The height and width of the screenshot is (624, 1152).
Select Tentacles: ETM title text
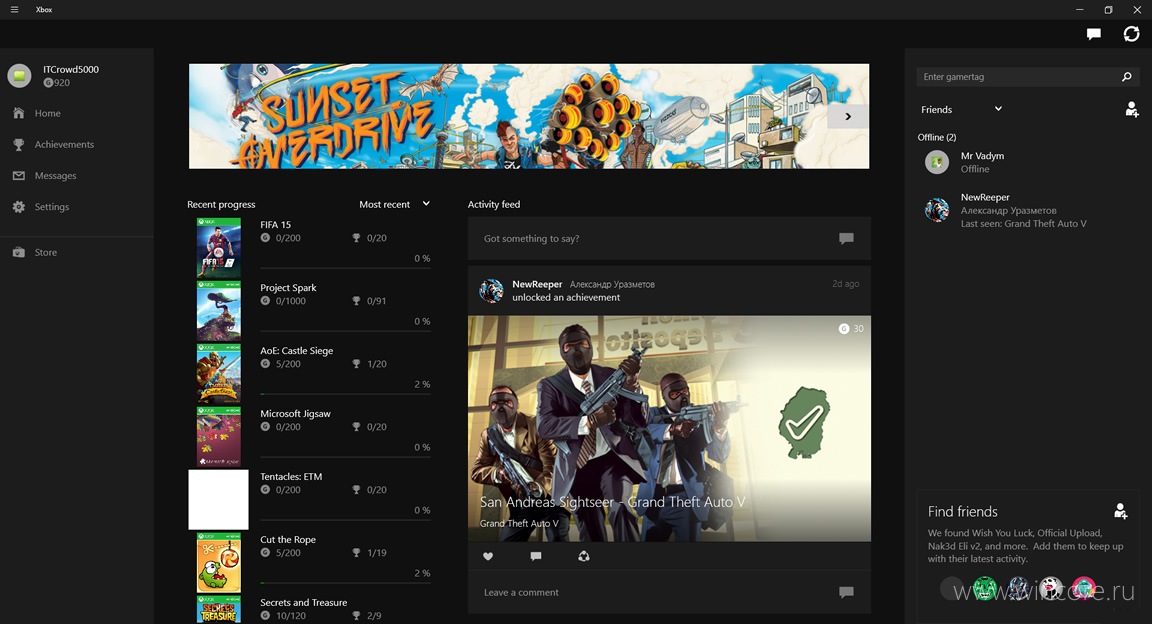[x=291, y=476]
